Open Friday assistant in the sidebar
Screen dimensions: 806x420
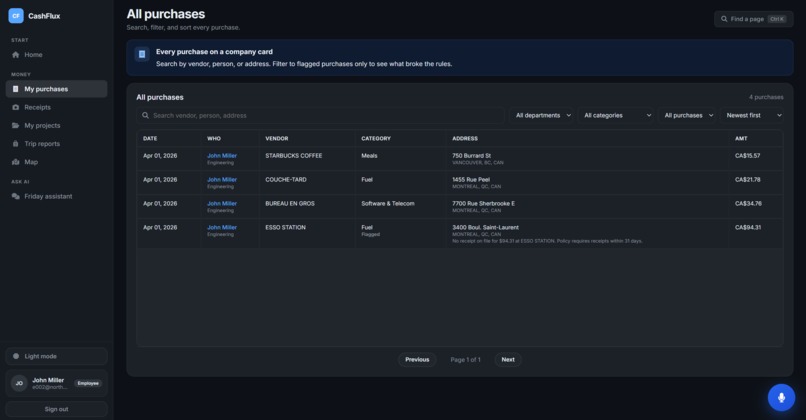(x=57, y=196)
